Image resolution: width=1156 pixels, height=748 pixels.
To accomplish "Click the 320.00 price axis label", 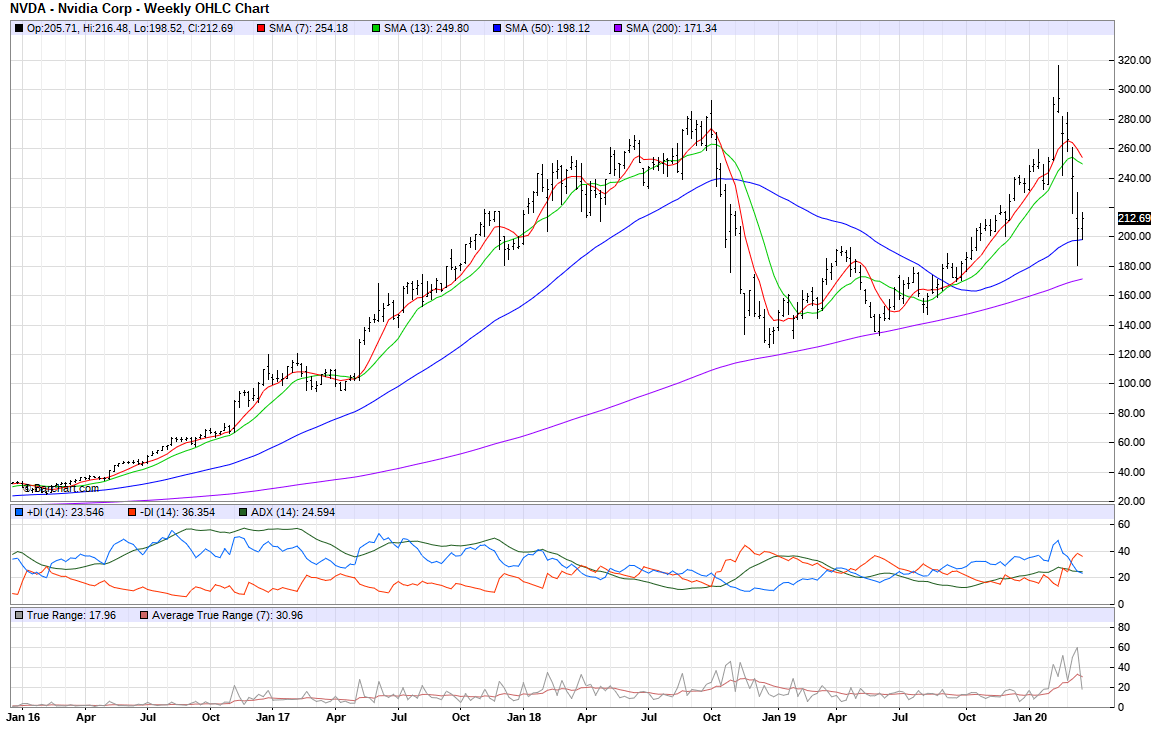I will point(1134,60).
